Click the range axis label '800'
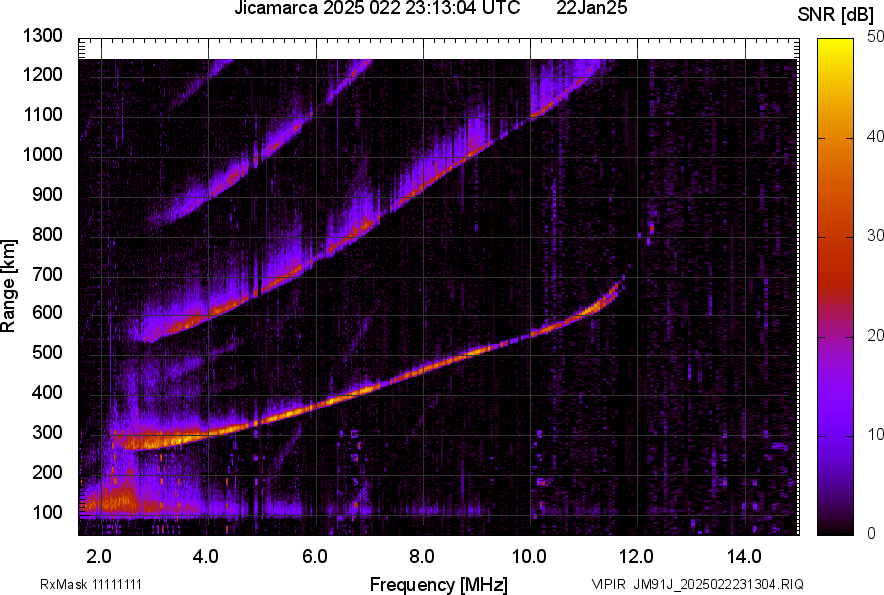 [x=47, y=233]
